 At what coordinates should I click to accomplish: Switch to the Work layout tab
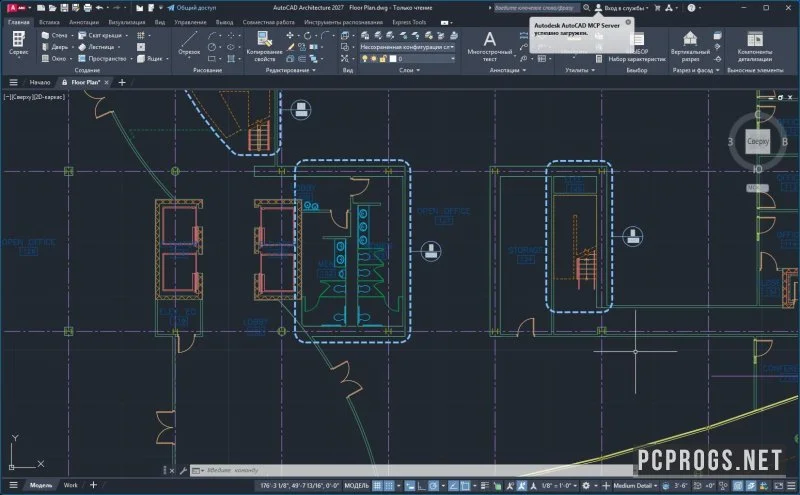[70, 485]
